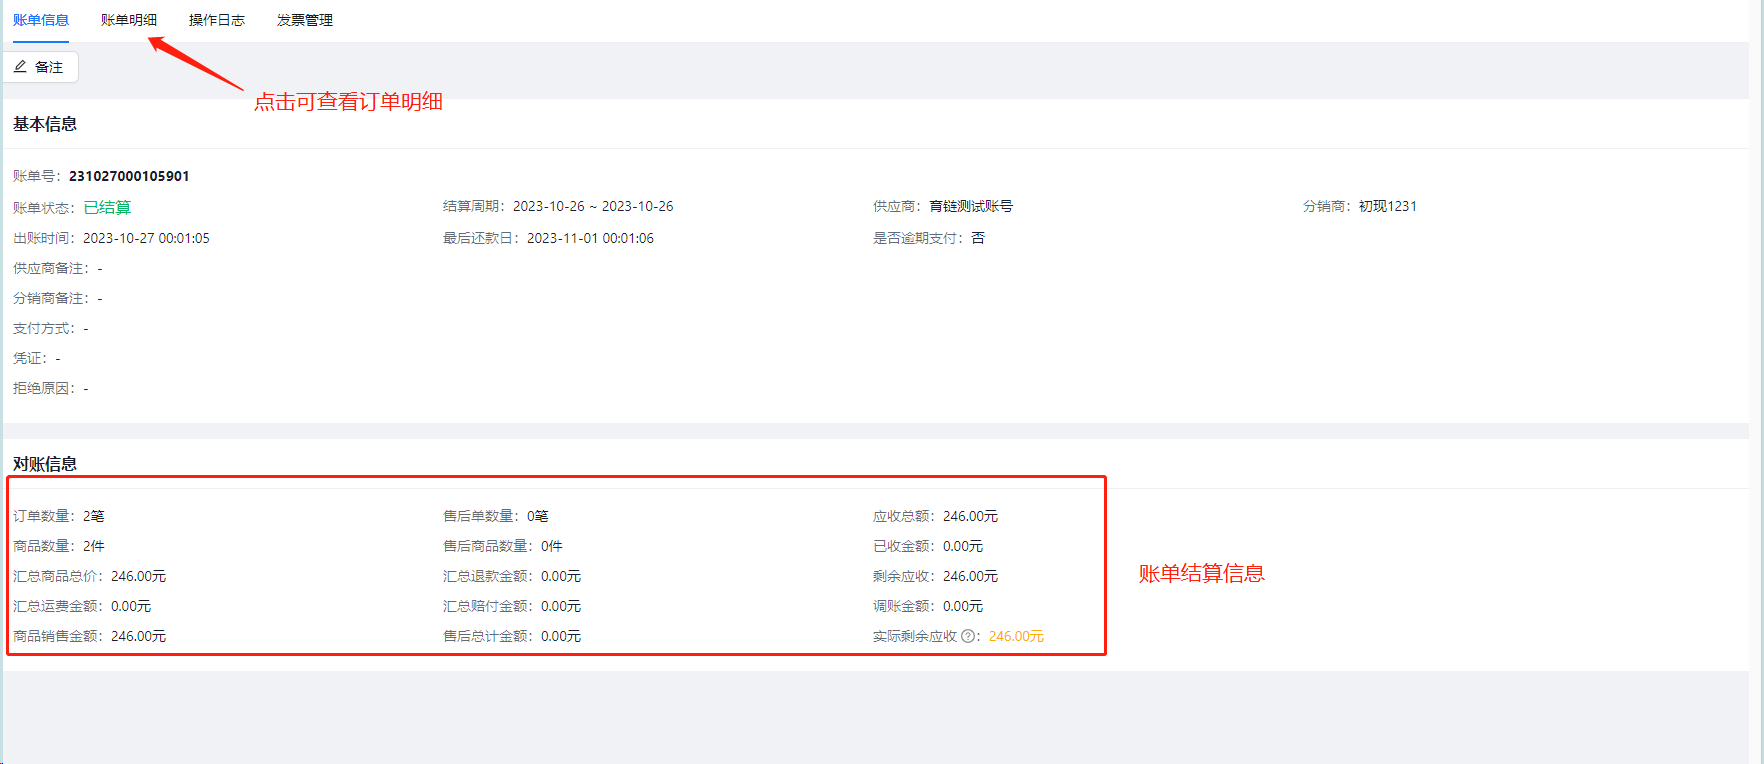Open the 操作日志 tab

click(217, 20)
